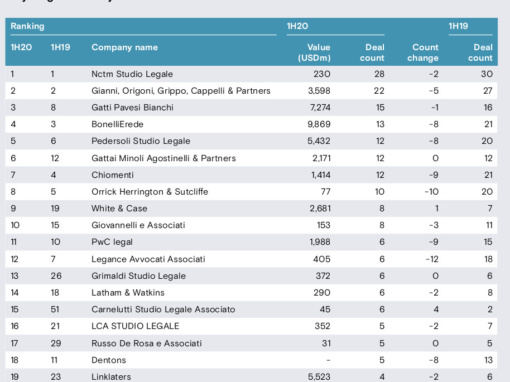510x382 pixels.
Task: Click the Count change column header
Action: (423, 53)
